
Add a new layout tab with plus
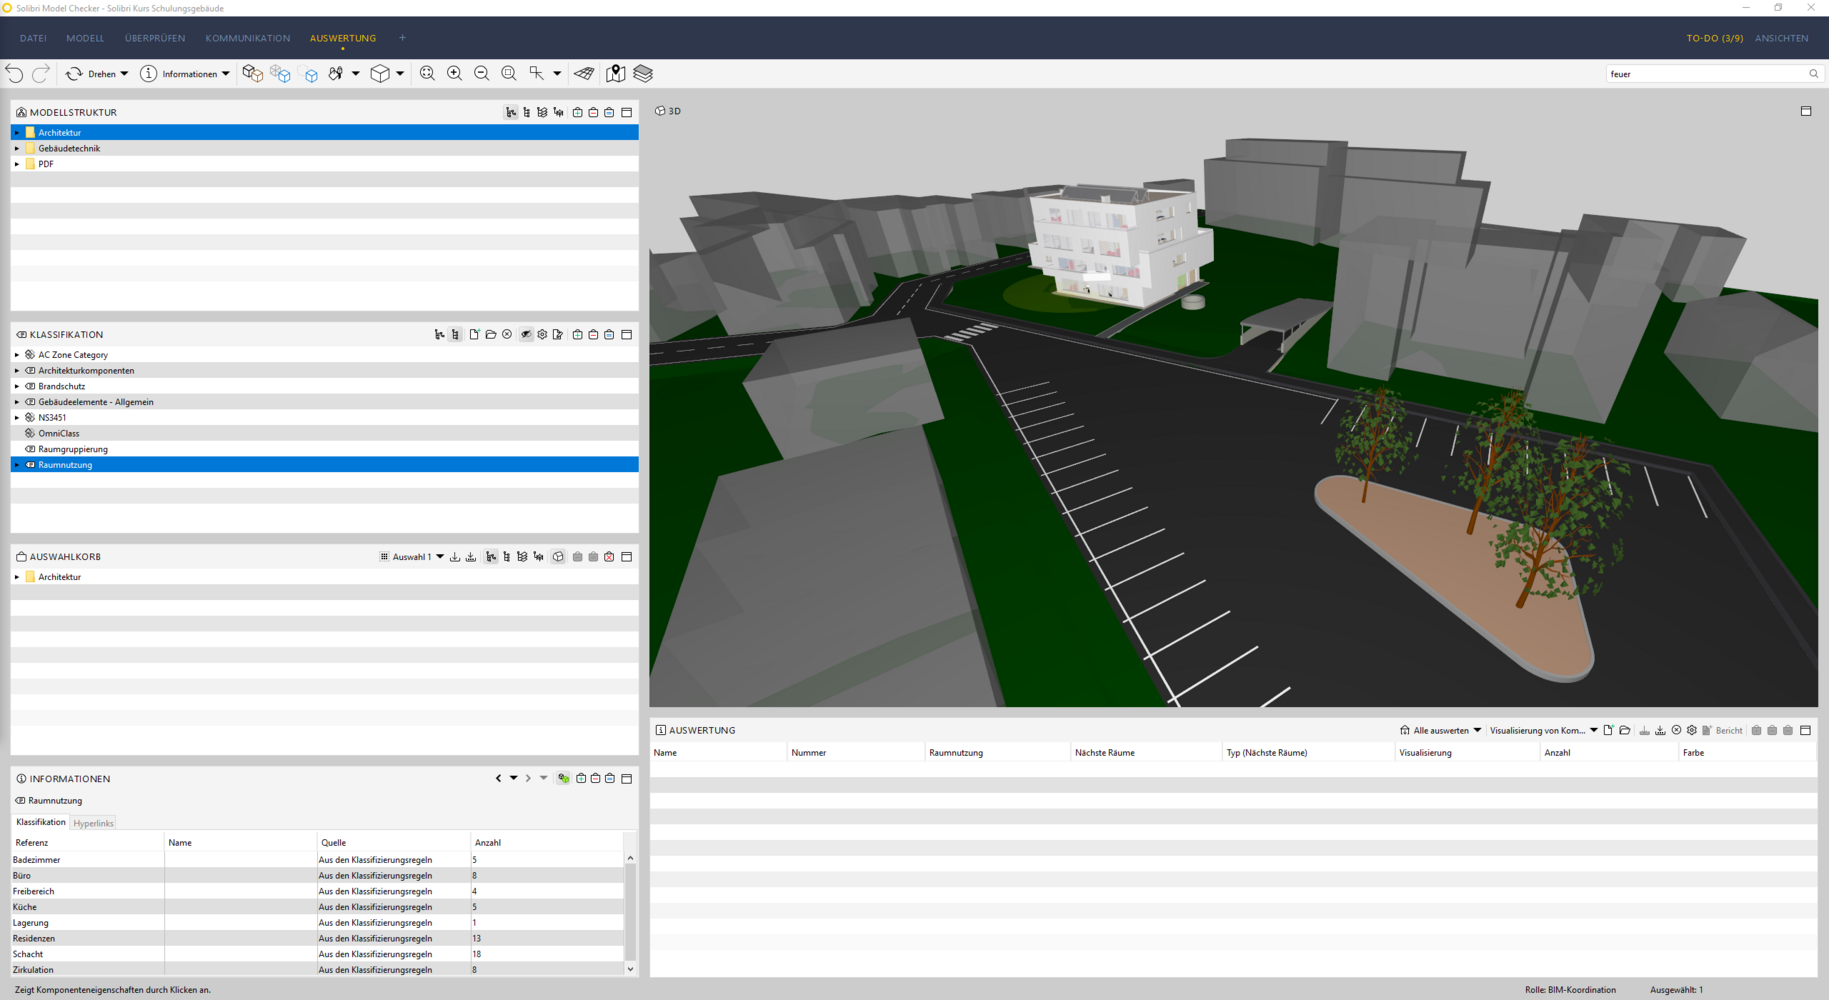coord(403,38)
